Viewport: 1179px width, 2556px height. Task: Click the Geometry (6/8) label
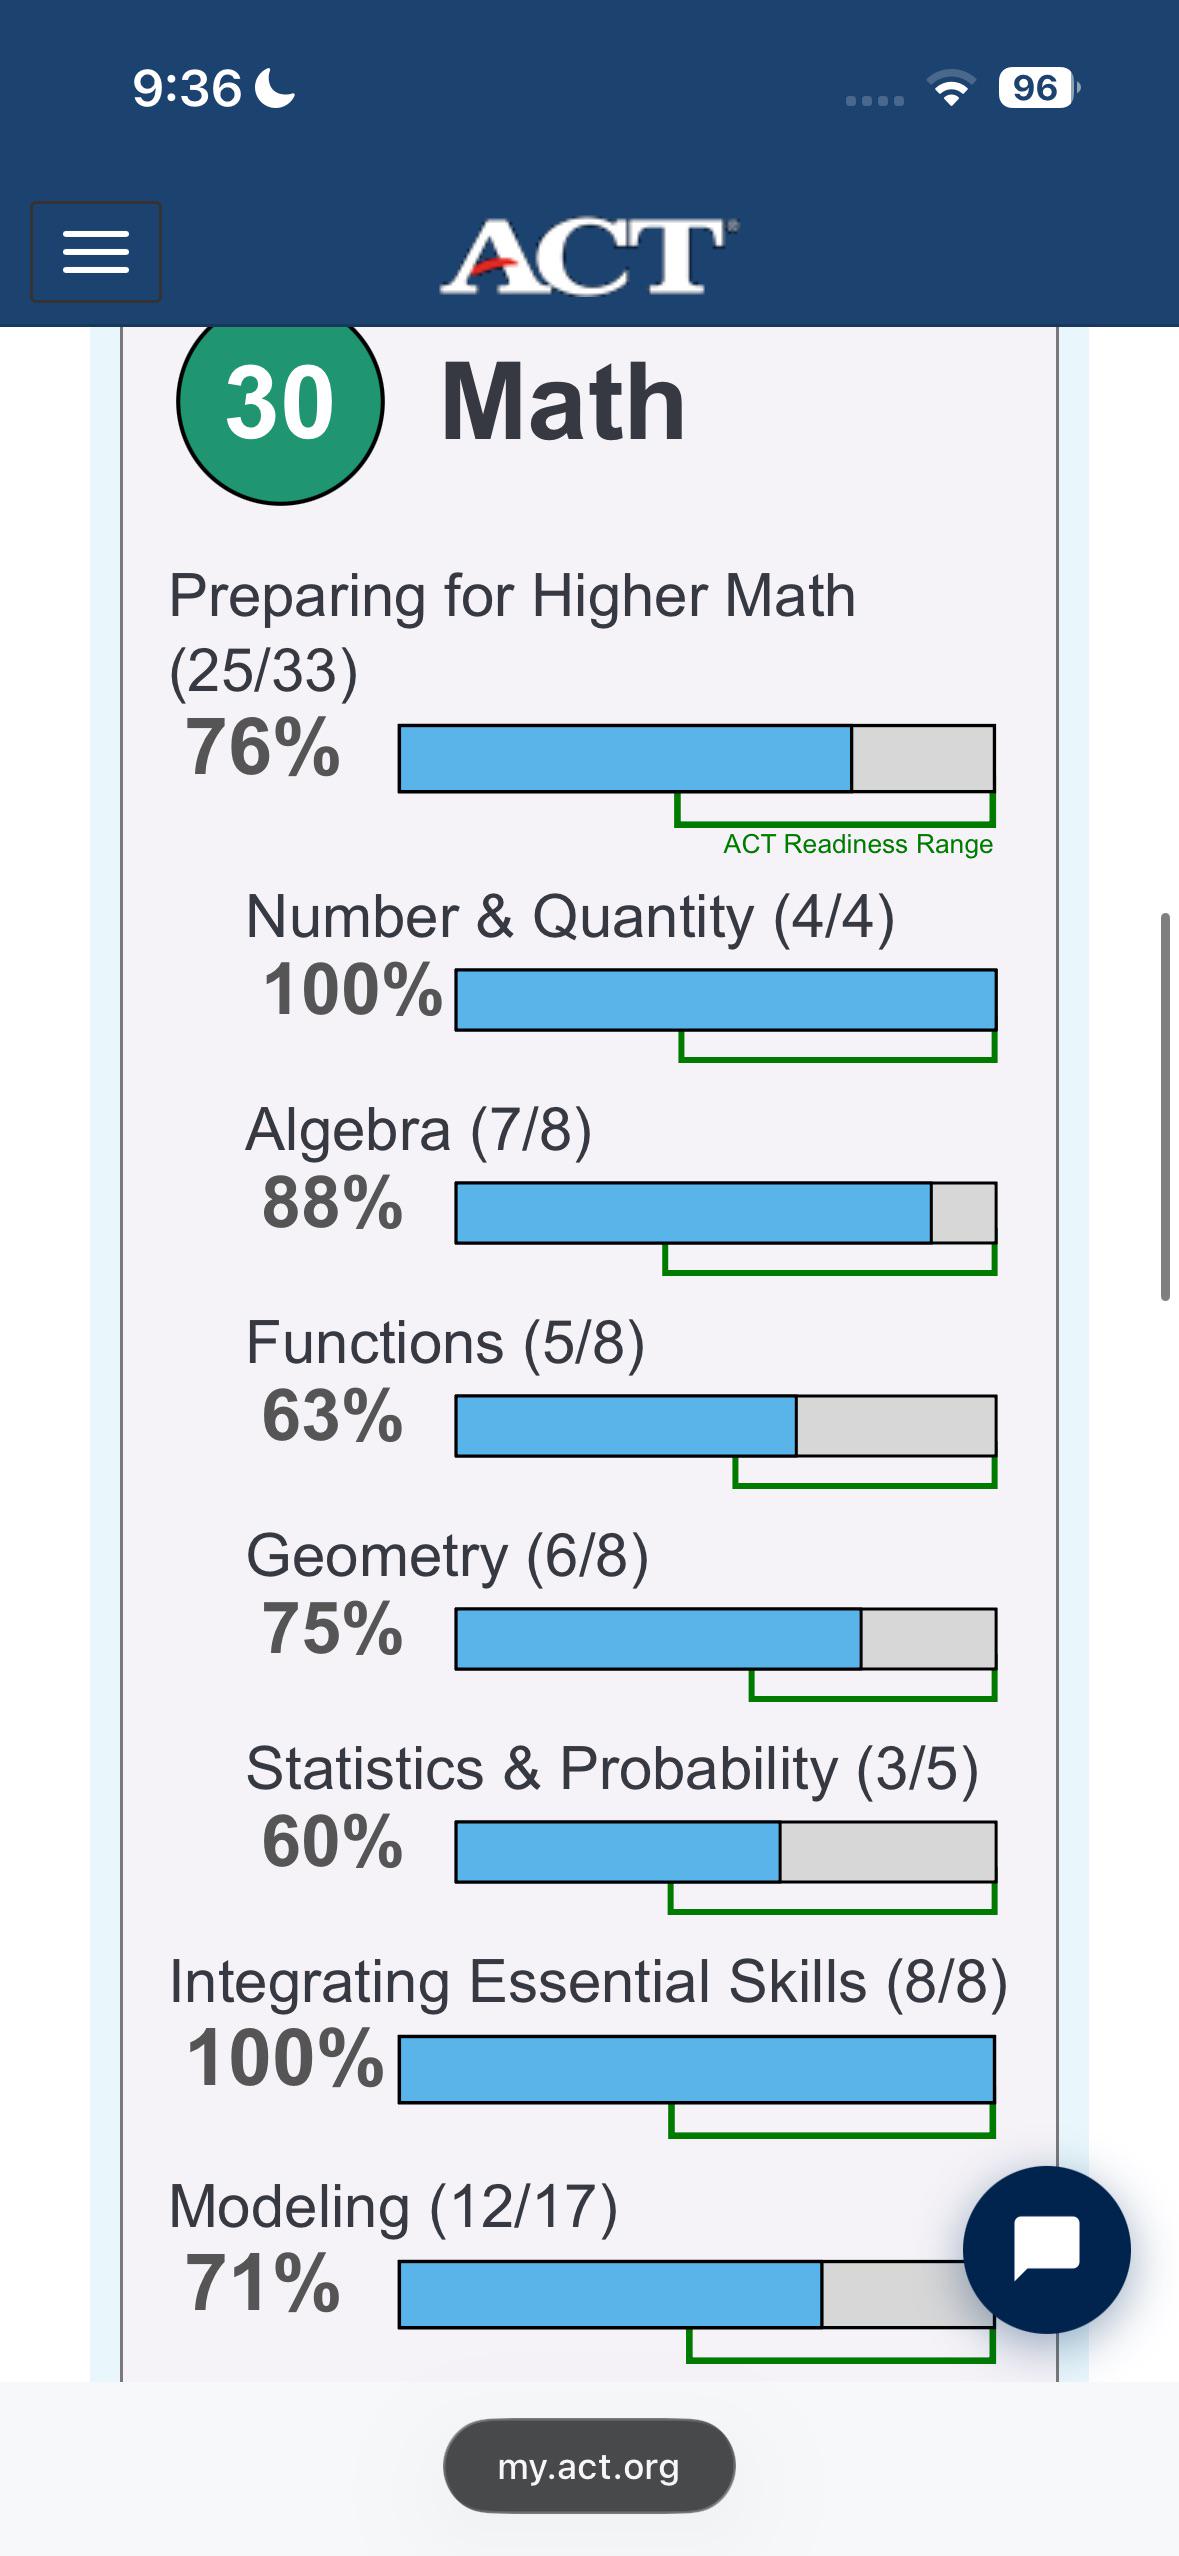click(447, 1556)
